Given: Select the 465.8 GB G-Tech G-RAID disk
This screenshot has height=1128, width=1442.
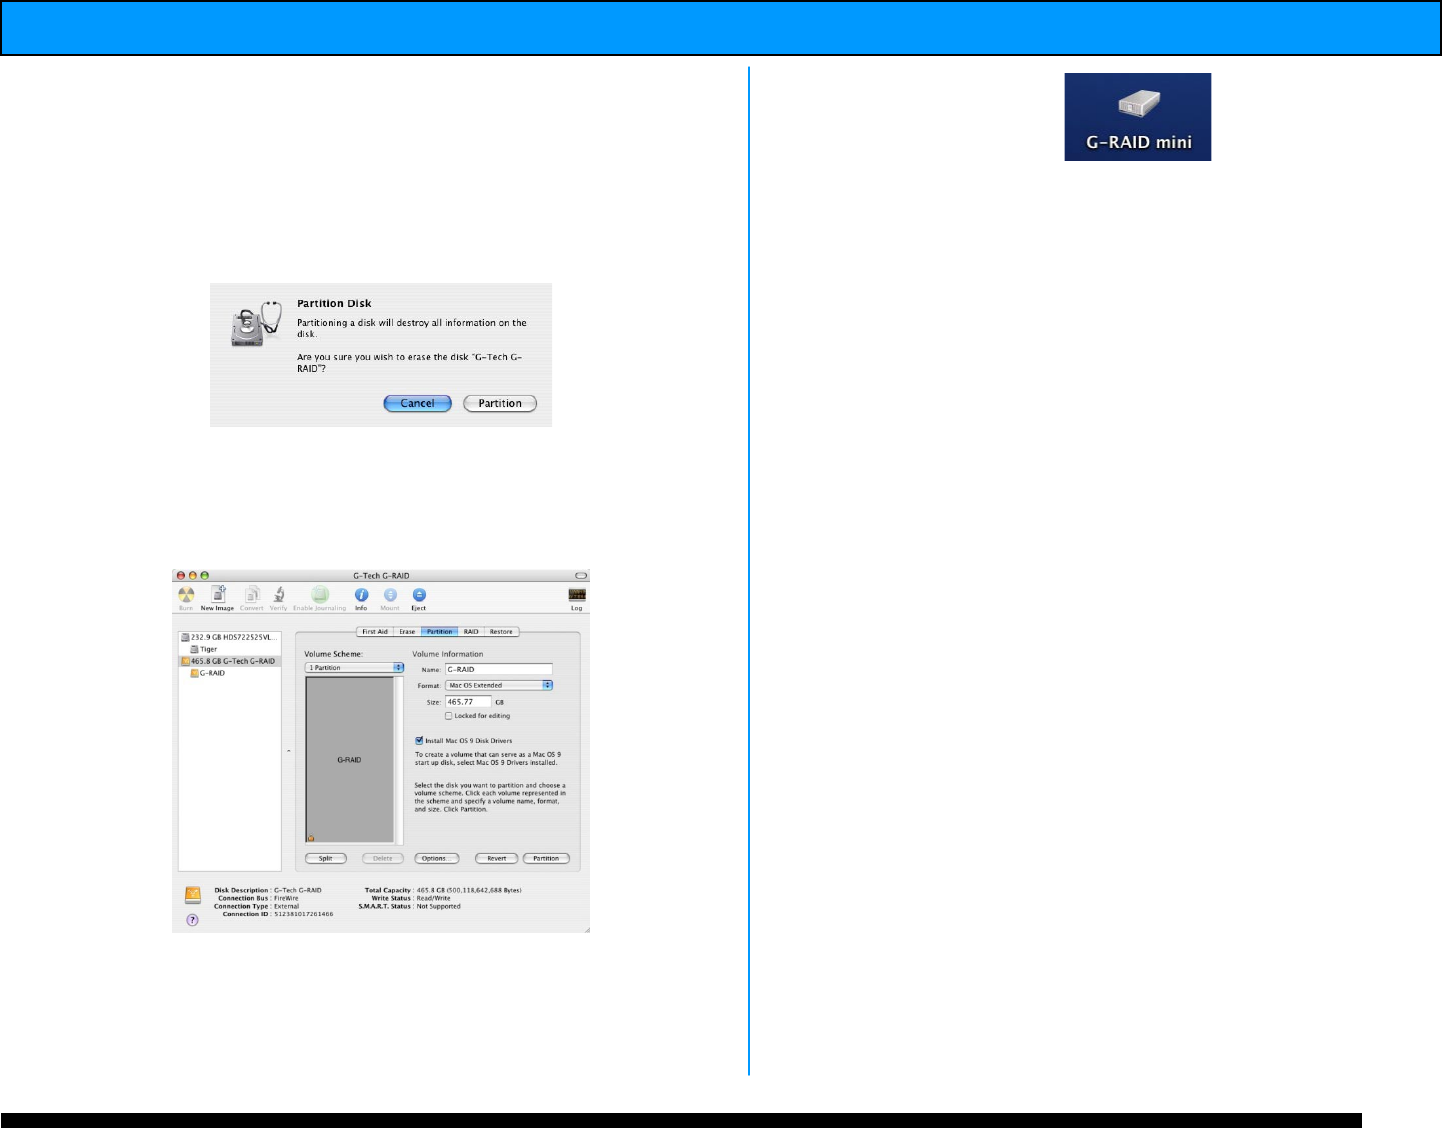Looking at the screenshot, I should point(232,661).
